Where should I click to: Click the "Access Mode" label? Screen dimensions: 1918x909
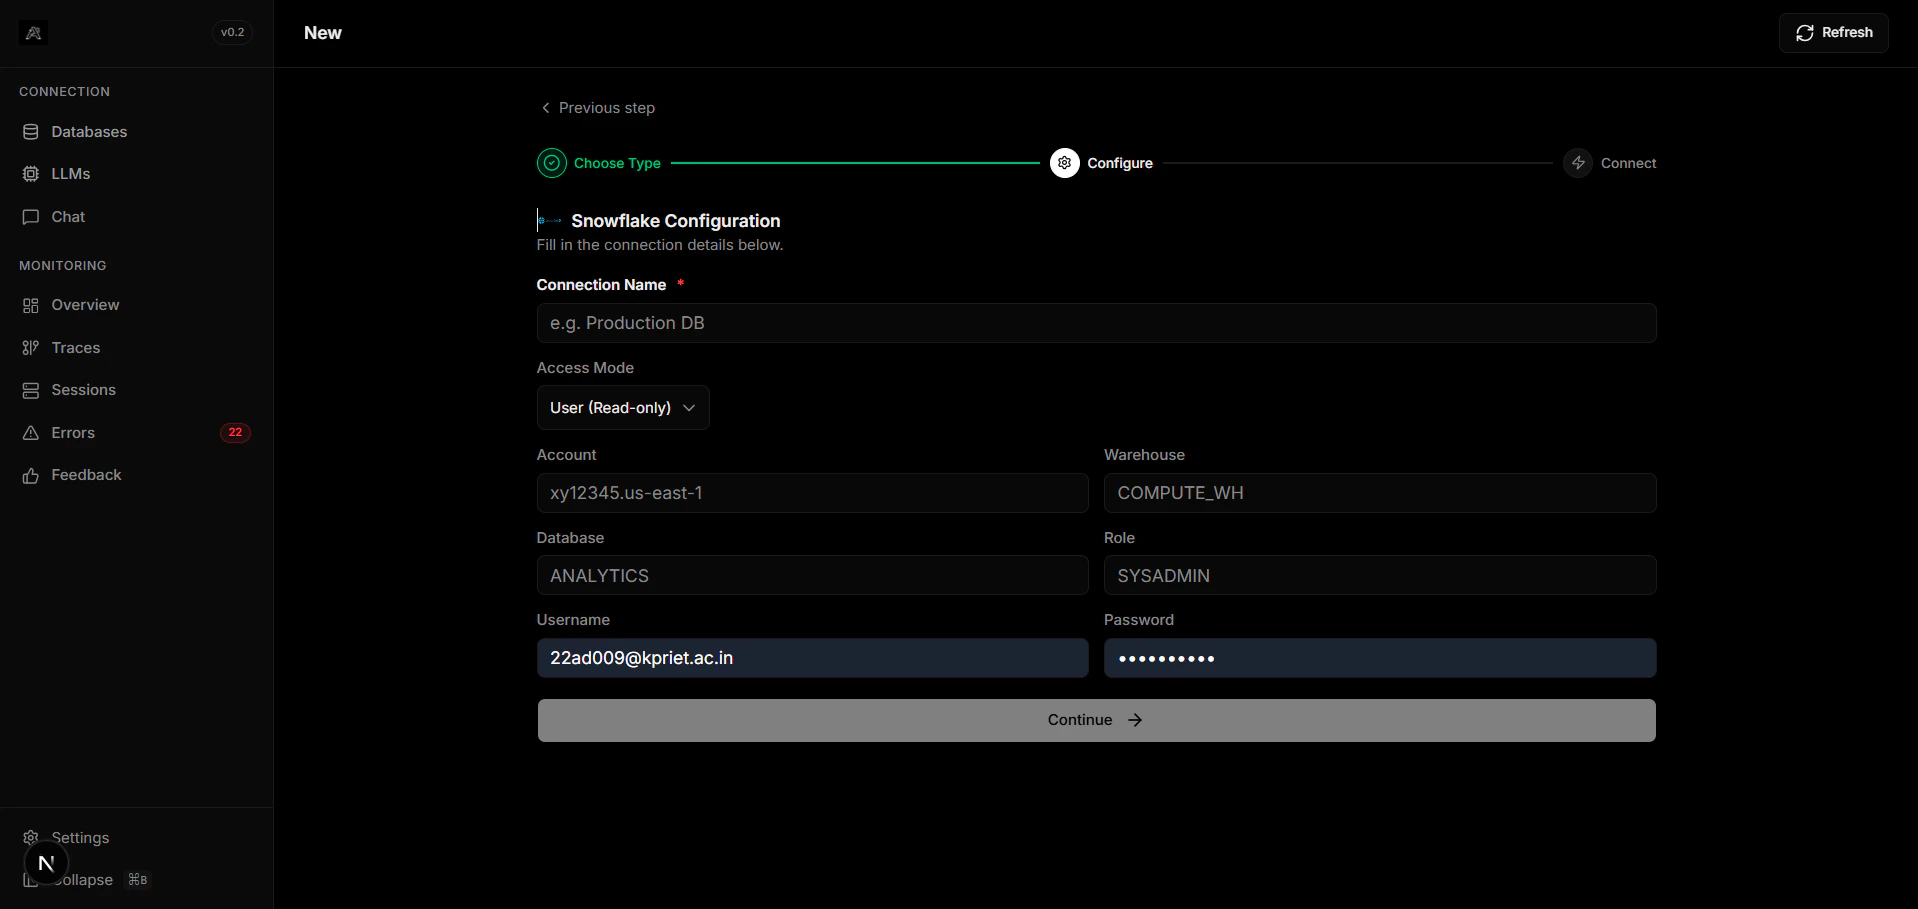coord(585,368)
